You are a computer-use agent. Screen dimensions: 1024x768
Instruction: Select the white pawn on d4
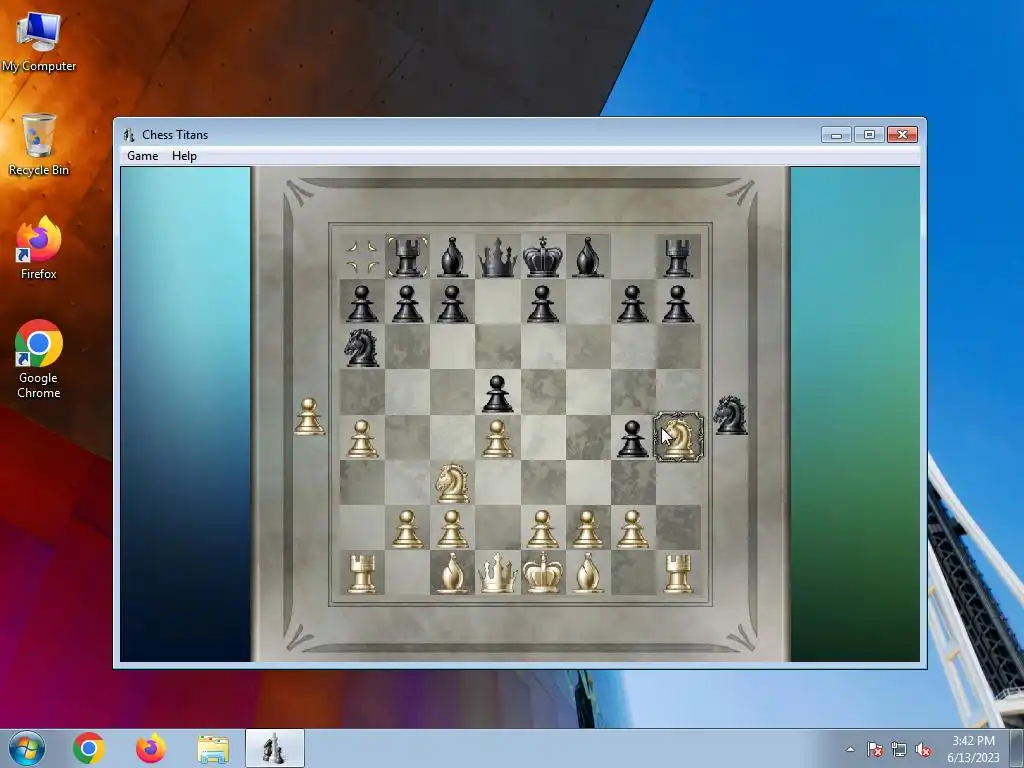coord(498,438)
